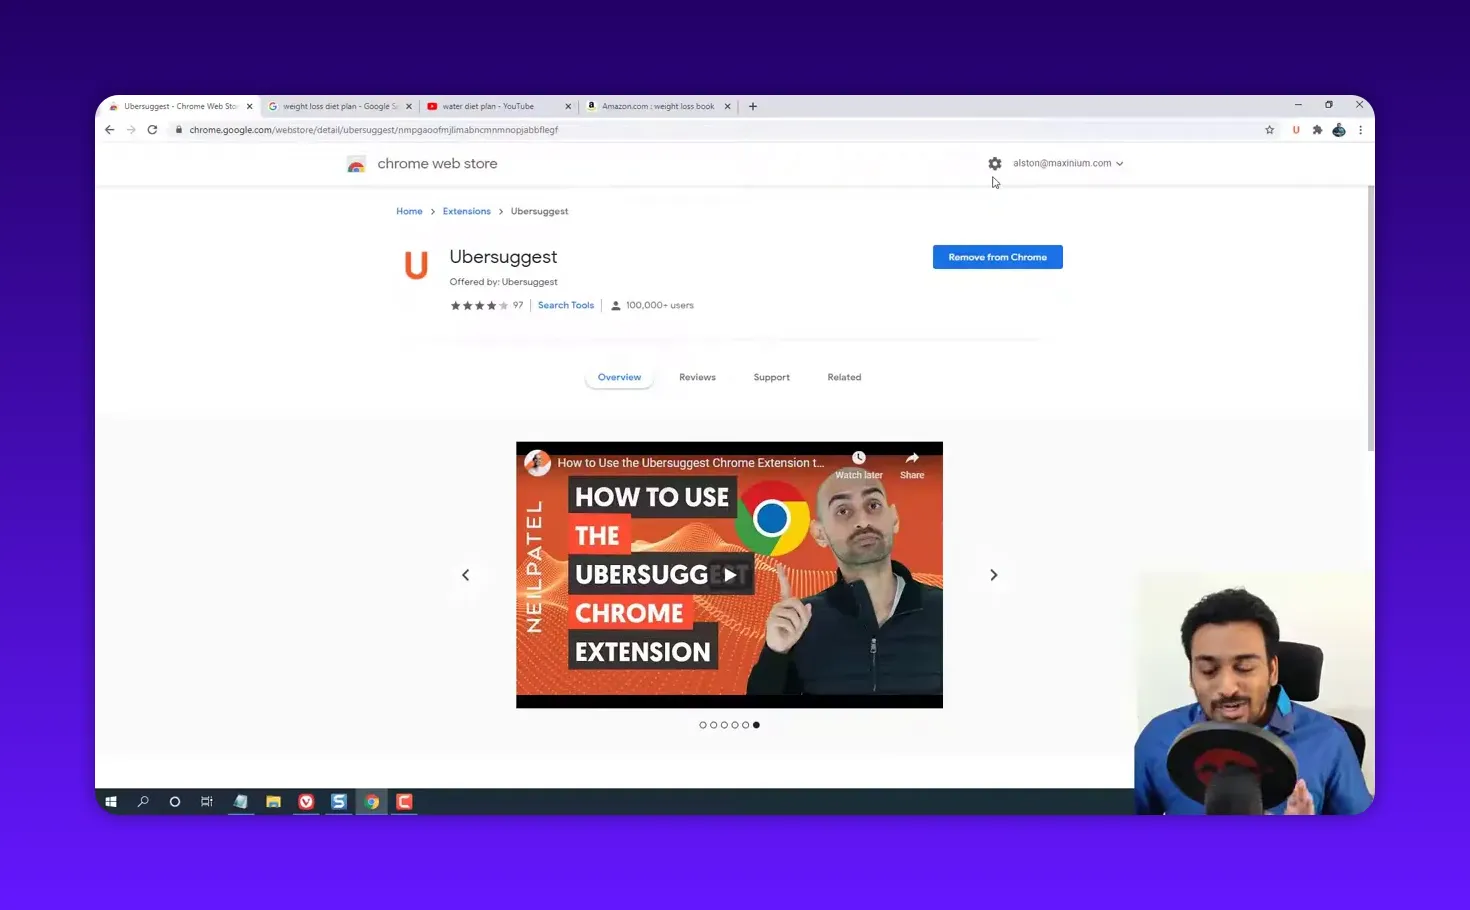
Task: Reload the page with refresh icon
Action: click(x=152, y=129)
